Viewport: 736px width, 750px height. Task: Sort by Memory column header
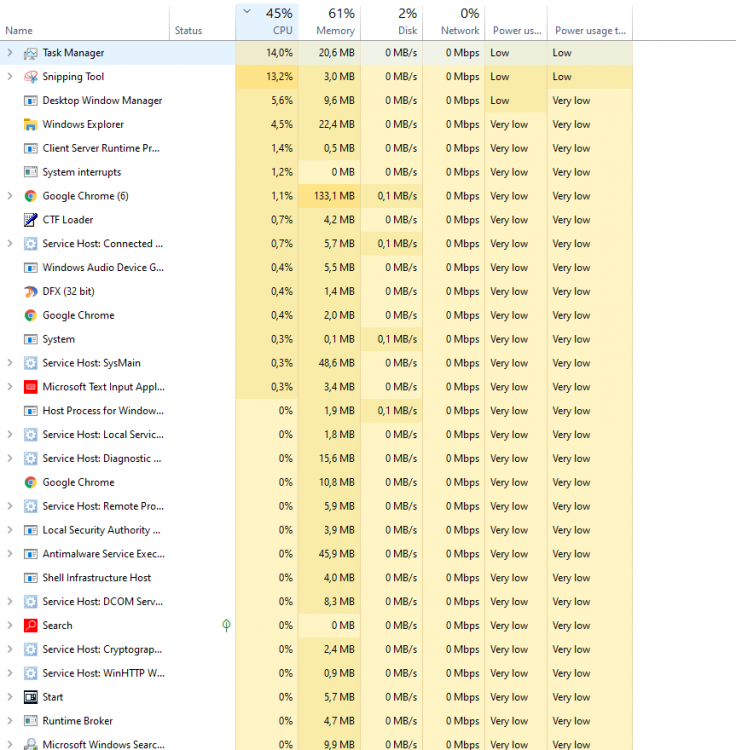pos(330,22)
